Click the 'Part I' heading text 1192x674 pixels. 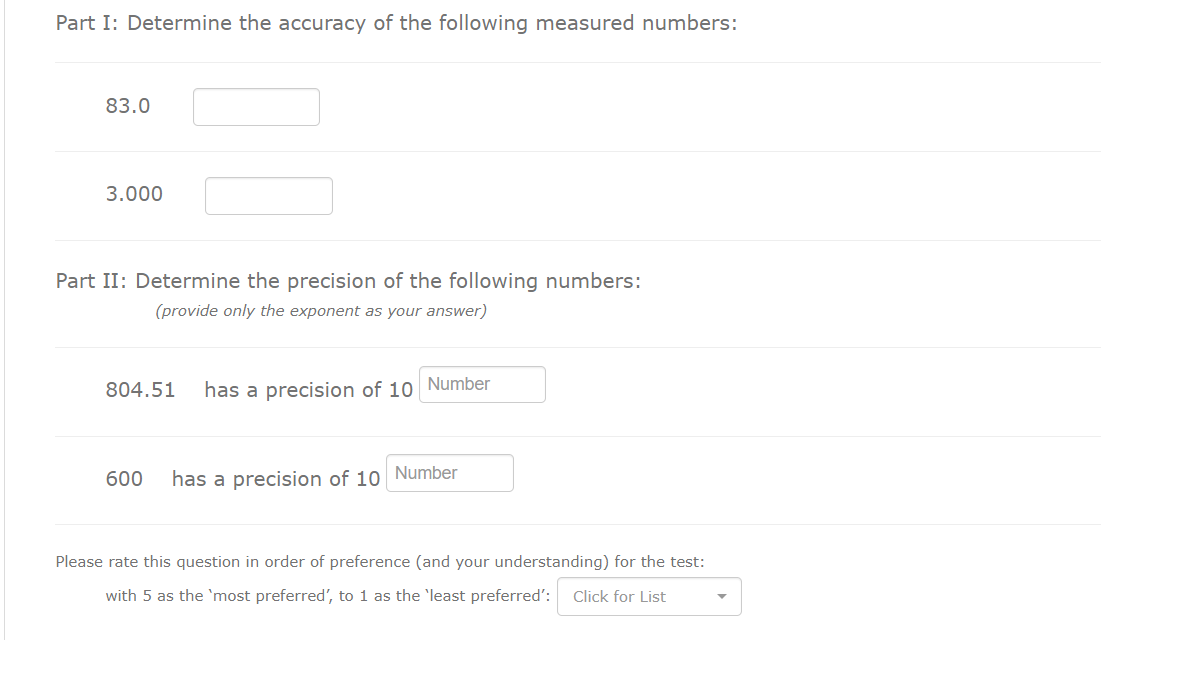(x=396, y=22)
